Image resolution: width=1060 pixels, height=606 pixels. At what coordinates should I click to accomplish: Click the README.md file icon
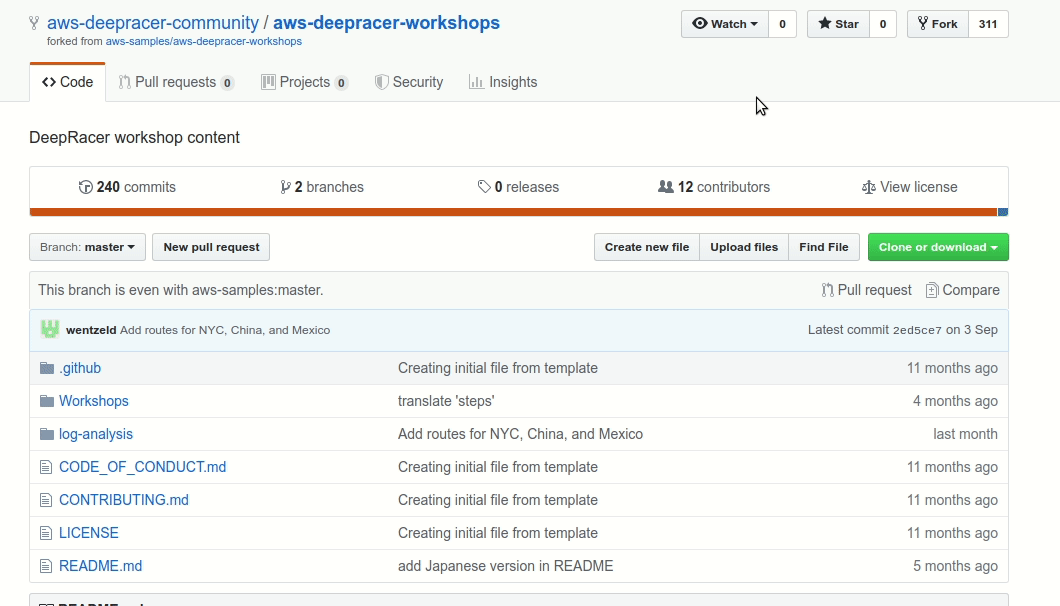pyautogui.click(x=45, y=566)
